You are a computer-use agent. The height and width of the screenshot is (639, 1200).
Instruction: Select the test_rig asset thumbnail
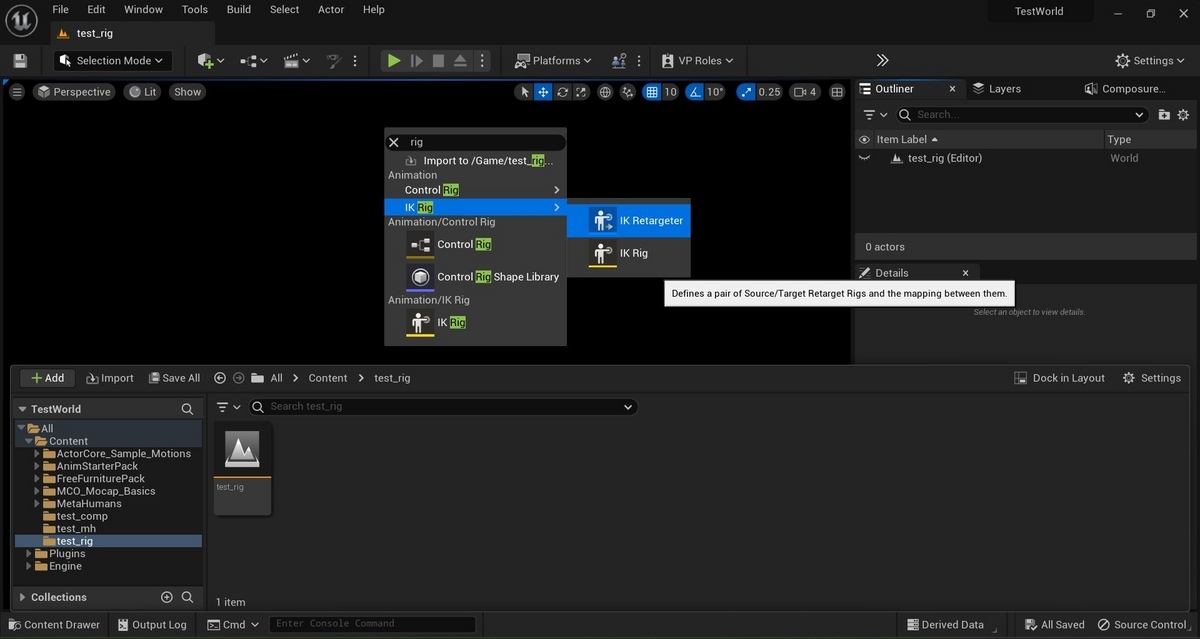(x=242, y=470)
